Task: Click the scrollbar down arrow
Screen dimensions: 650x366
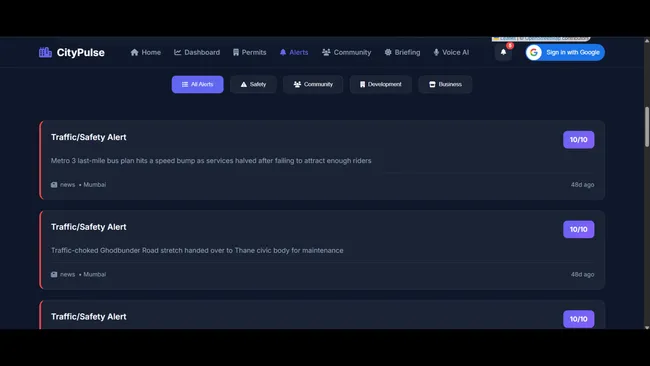Action: pyautogui.click(x=647, y=327)
